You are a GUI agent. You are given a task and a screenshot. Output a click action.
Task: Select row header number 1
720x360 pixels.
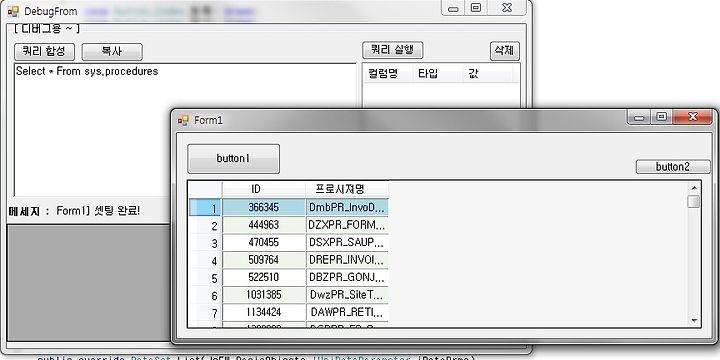[x=205, y=208]
